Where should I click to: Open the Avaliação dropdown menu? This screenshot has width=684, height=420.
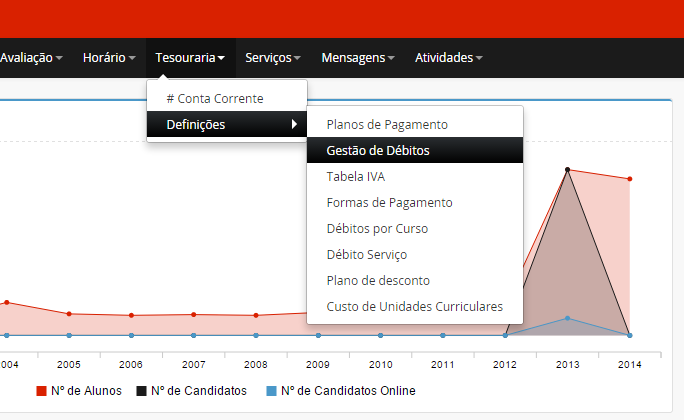click(30, 58)
